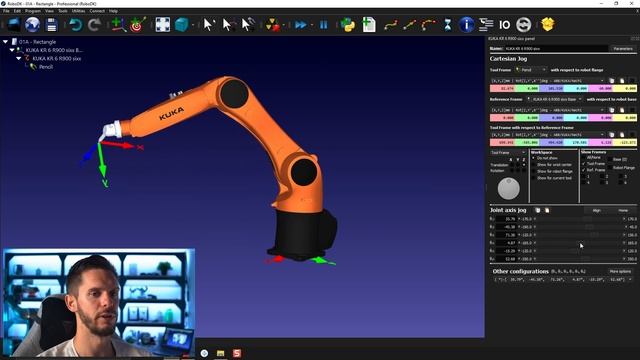
Task: Add a new program file
Action: (x=369, y=25)
